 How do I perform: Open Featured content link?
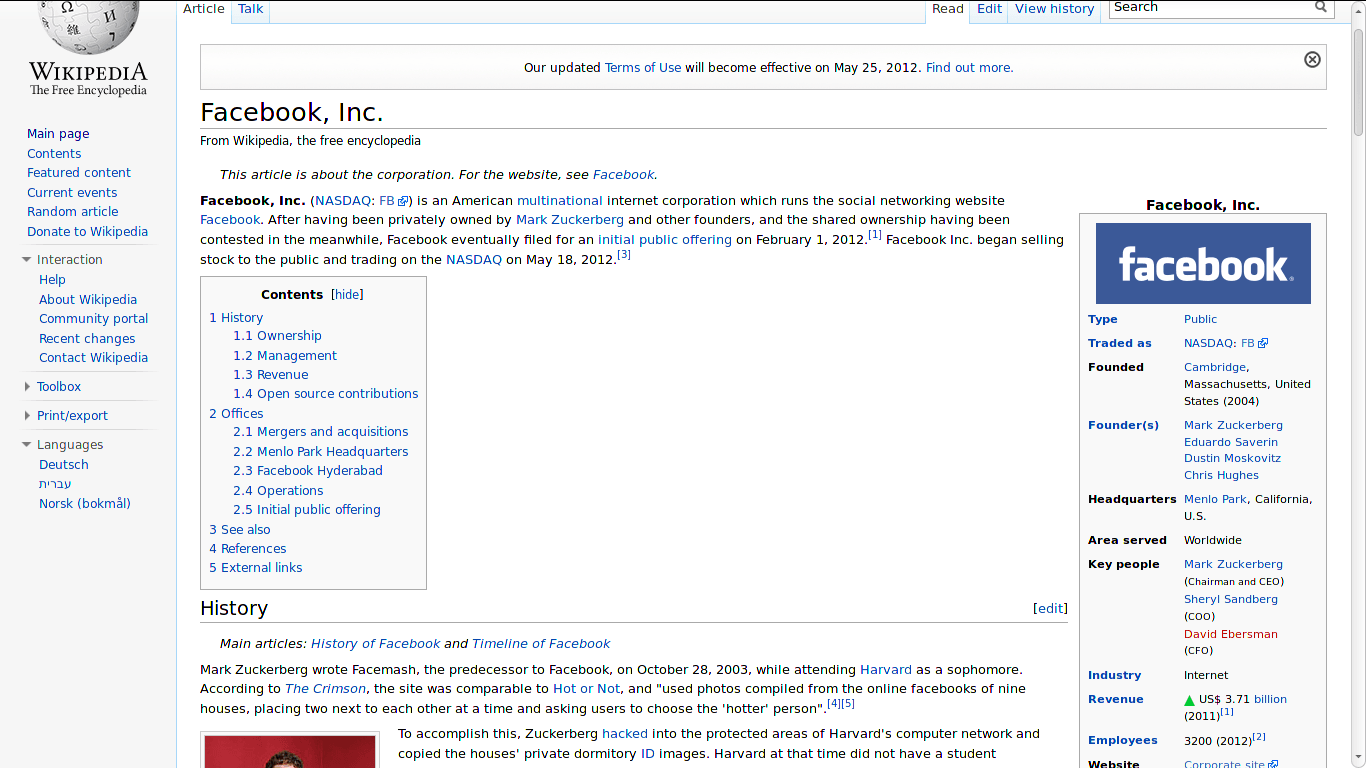pos(79,173)
